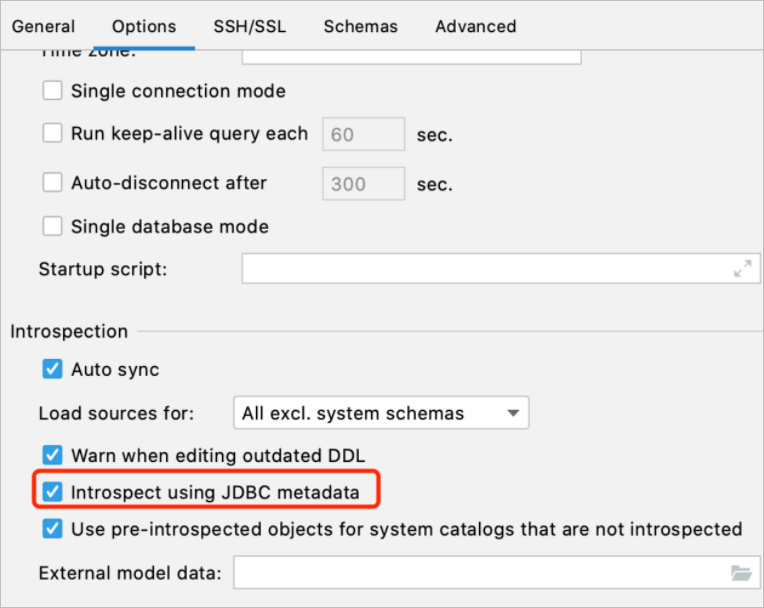Toggle Introspect using JDBC metadata checkbox
Screen dimensions: 764x608
53,492
